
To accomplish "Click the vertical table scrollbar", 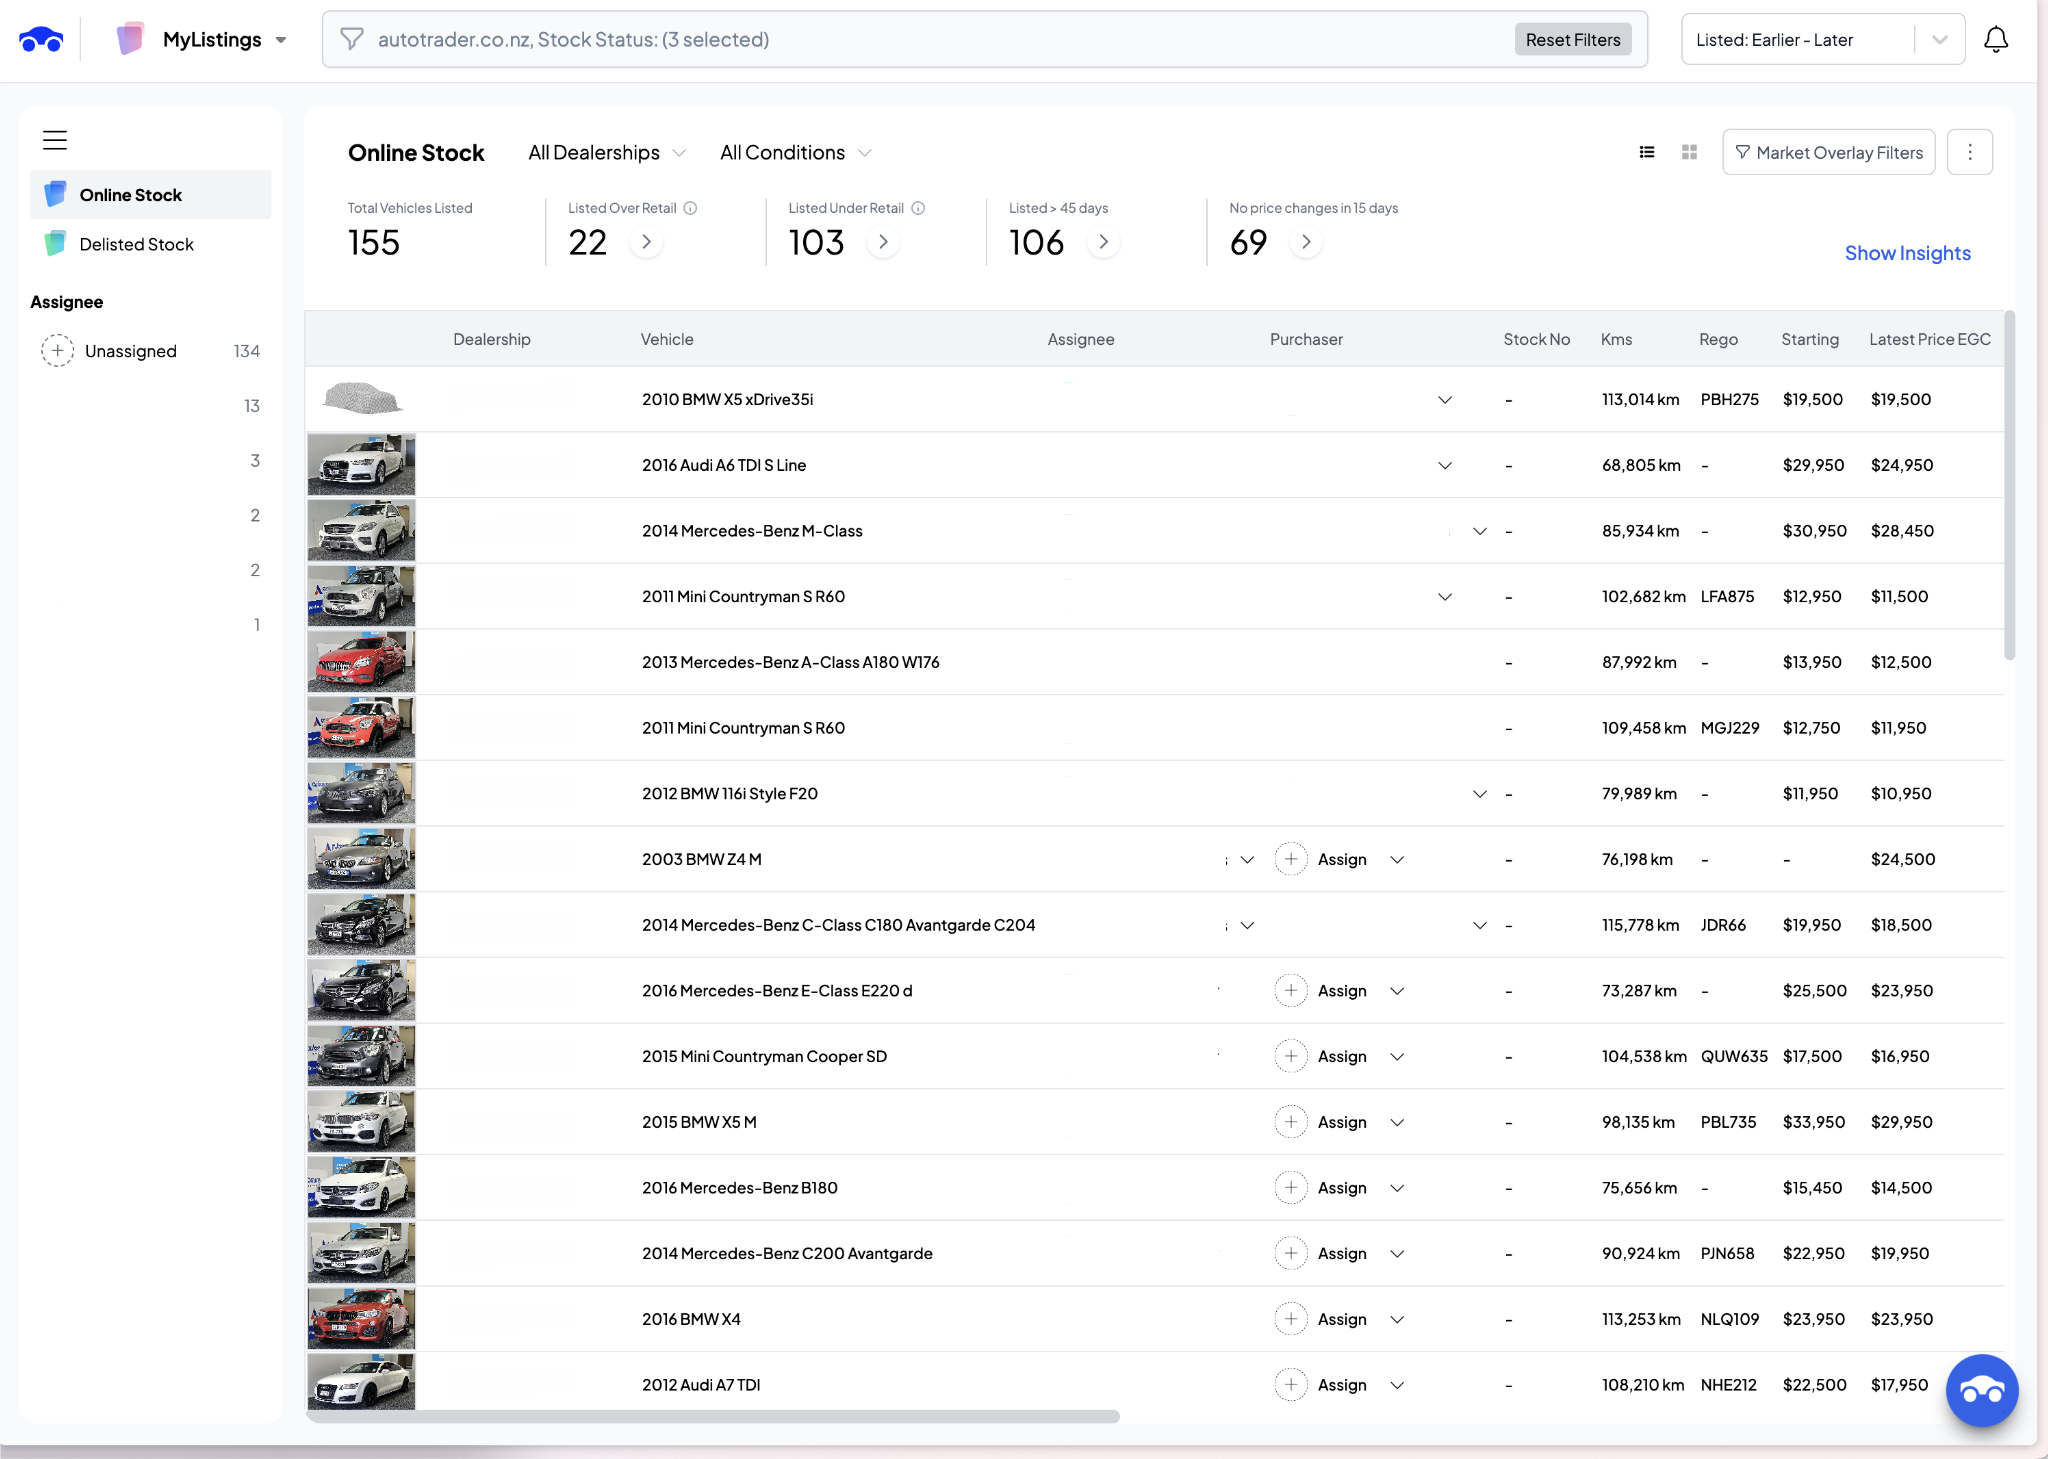I will click(x=2009, y=485).
